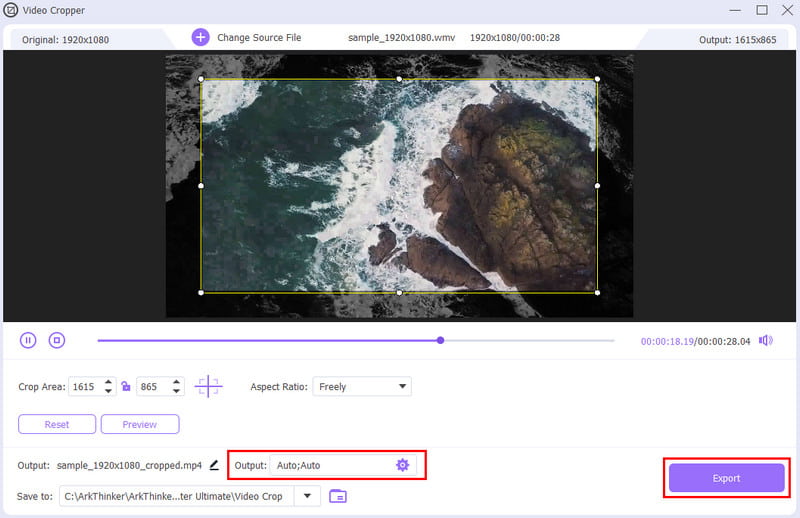Expand the Aspect Ratio Freely dropdown
The height and width of the screenshot is (518, 800).
[x=403, y=386]
